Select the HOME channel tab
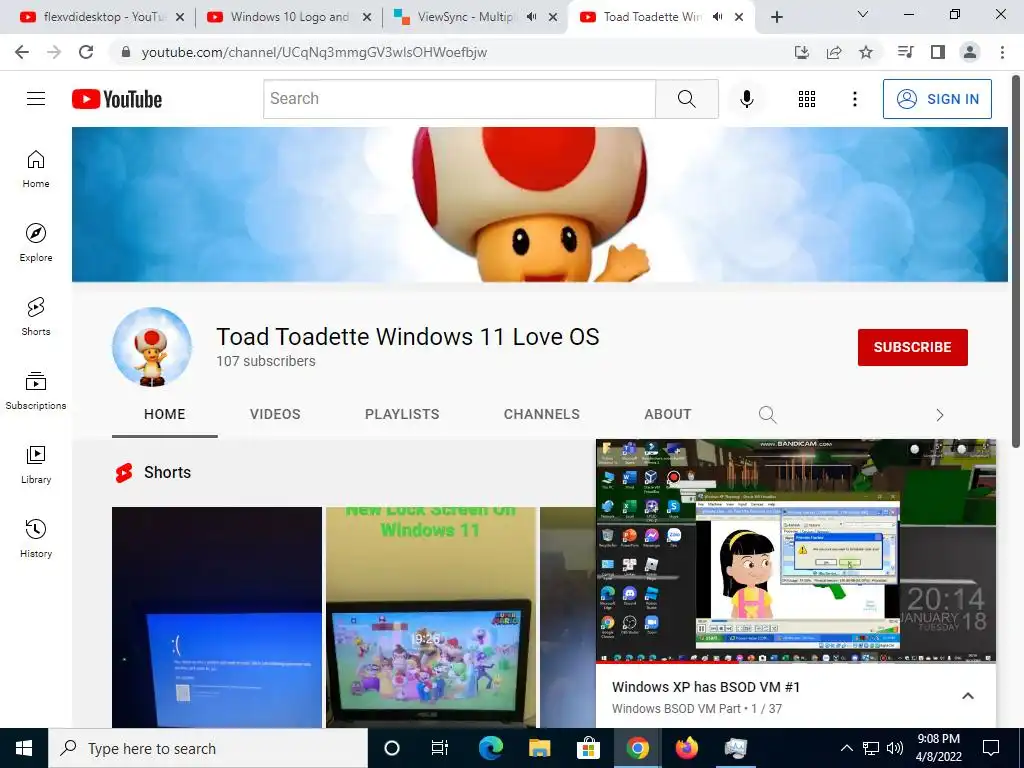This screenshot has width=1024, height=768. coord(165,414)
